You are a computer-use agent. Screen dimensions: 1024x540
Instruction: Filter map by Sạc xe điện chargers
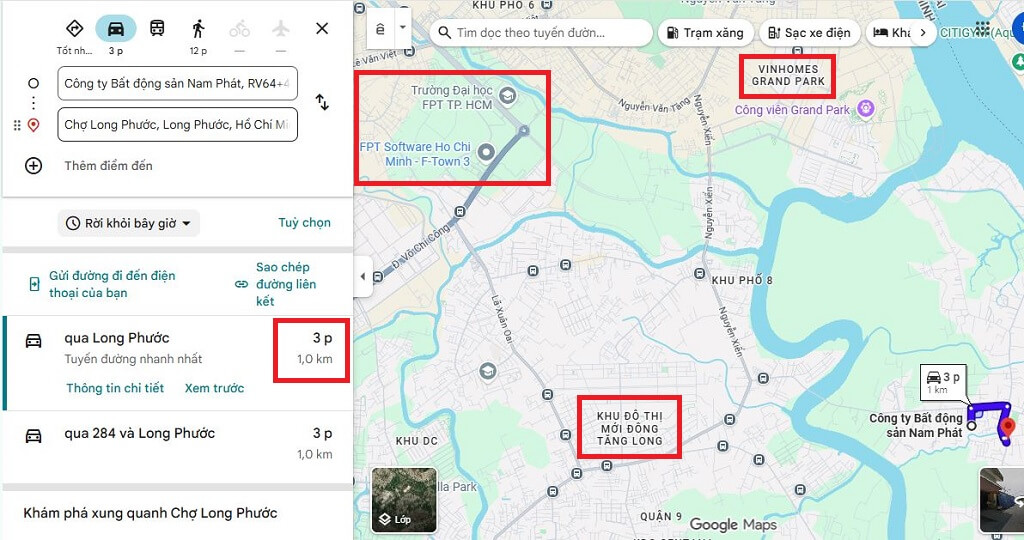(x=809, y=33)
